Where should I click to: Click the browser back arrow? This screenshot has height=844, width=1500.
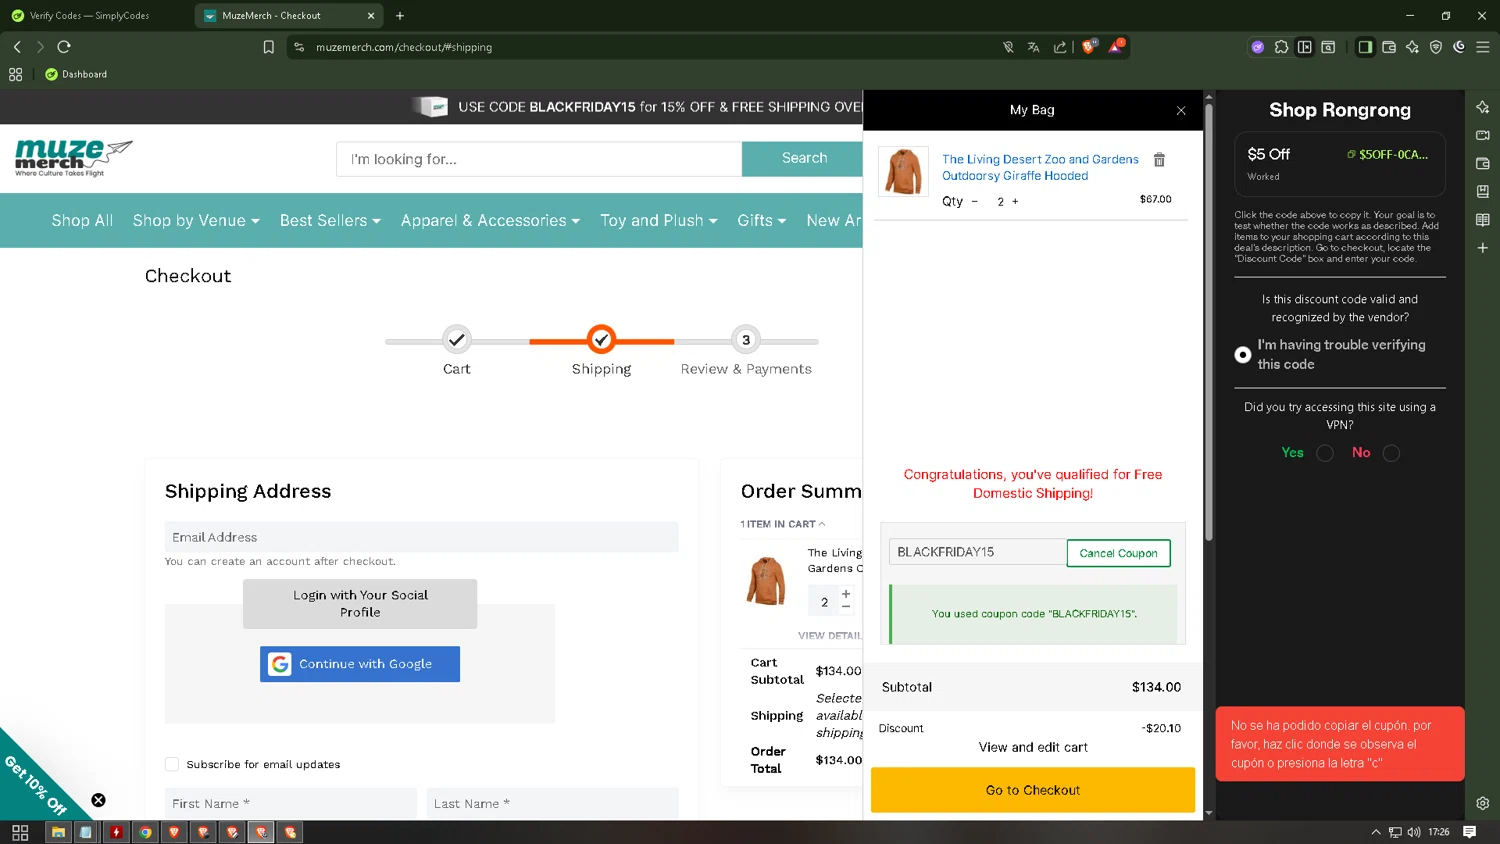pyautogui.click(x=17, y=47)
